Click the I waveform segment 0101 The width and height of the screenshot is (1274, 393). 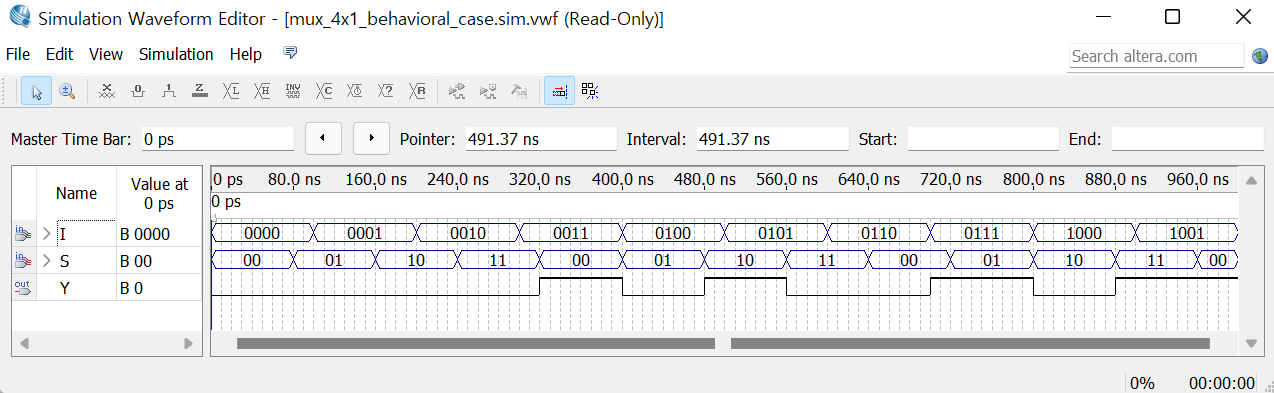coord(776,233)
